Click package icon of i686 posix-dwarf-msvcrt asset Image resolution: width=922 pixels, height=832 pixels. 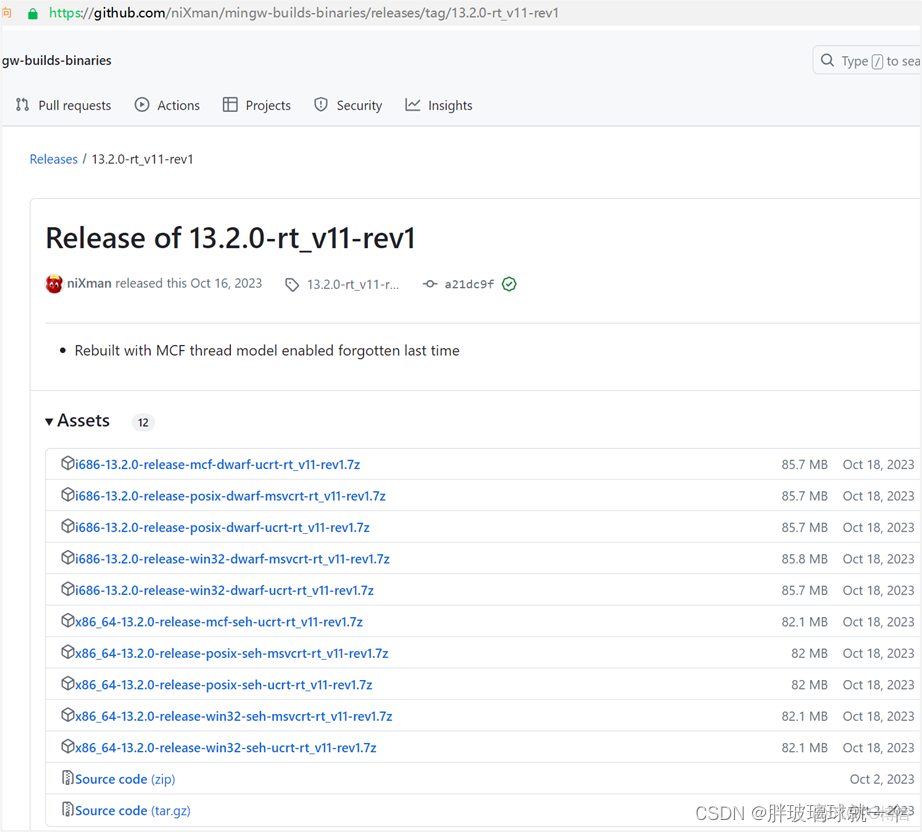point(68,495)
